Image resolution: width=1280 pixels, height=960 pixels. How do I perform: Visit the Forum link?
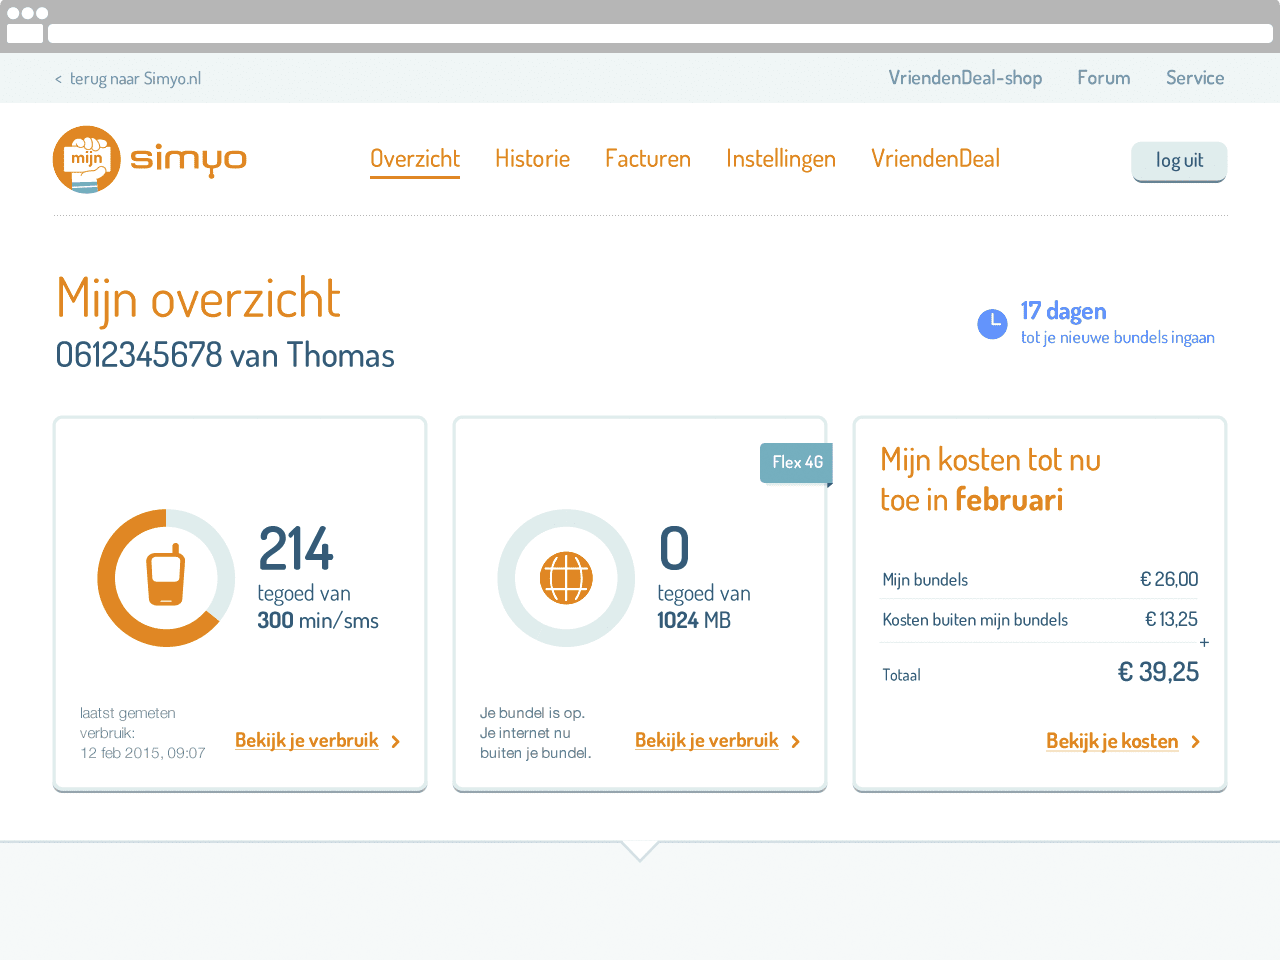coord(1104,78)
